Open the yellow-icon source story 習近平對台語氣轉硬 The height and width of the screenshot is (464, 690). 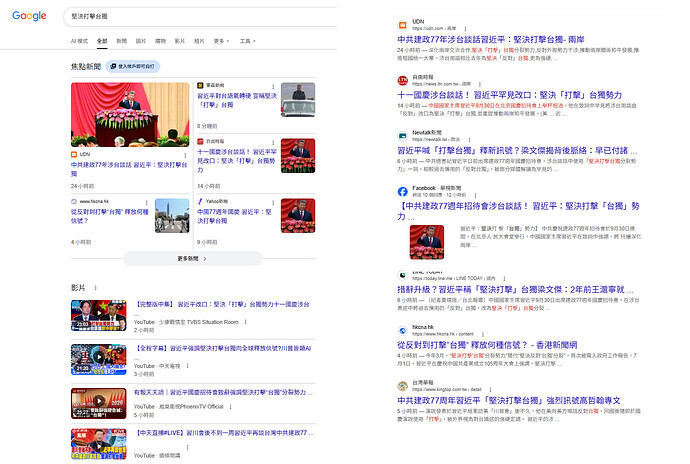pos(237,100)
